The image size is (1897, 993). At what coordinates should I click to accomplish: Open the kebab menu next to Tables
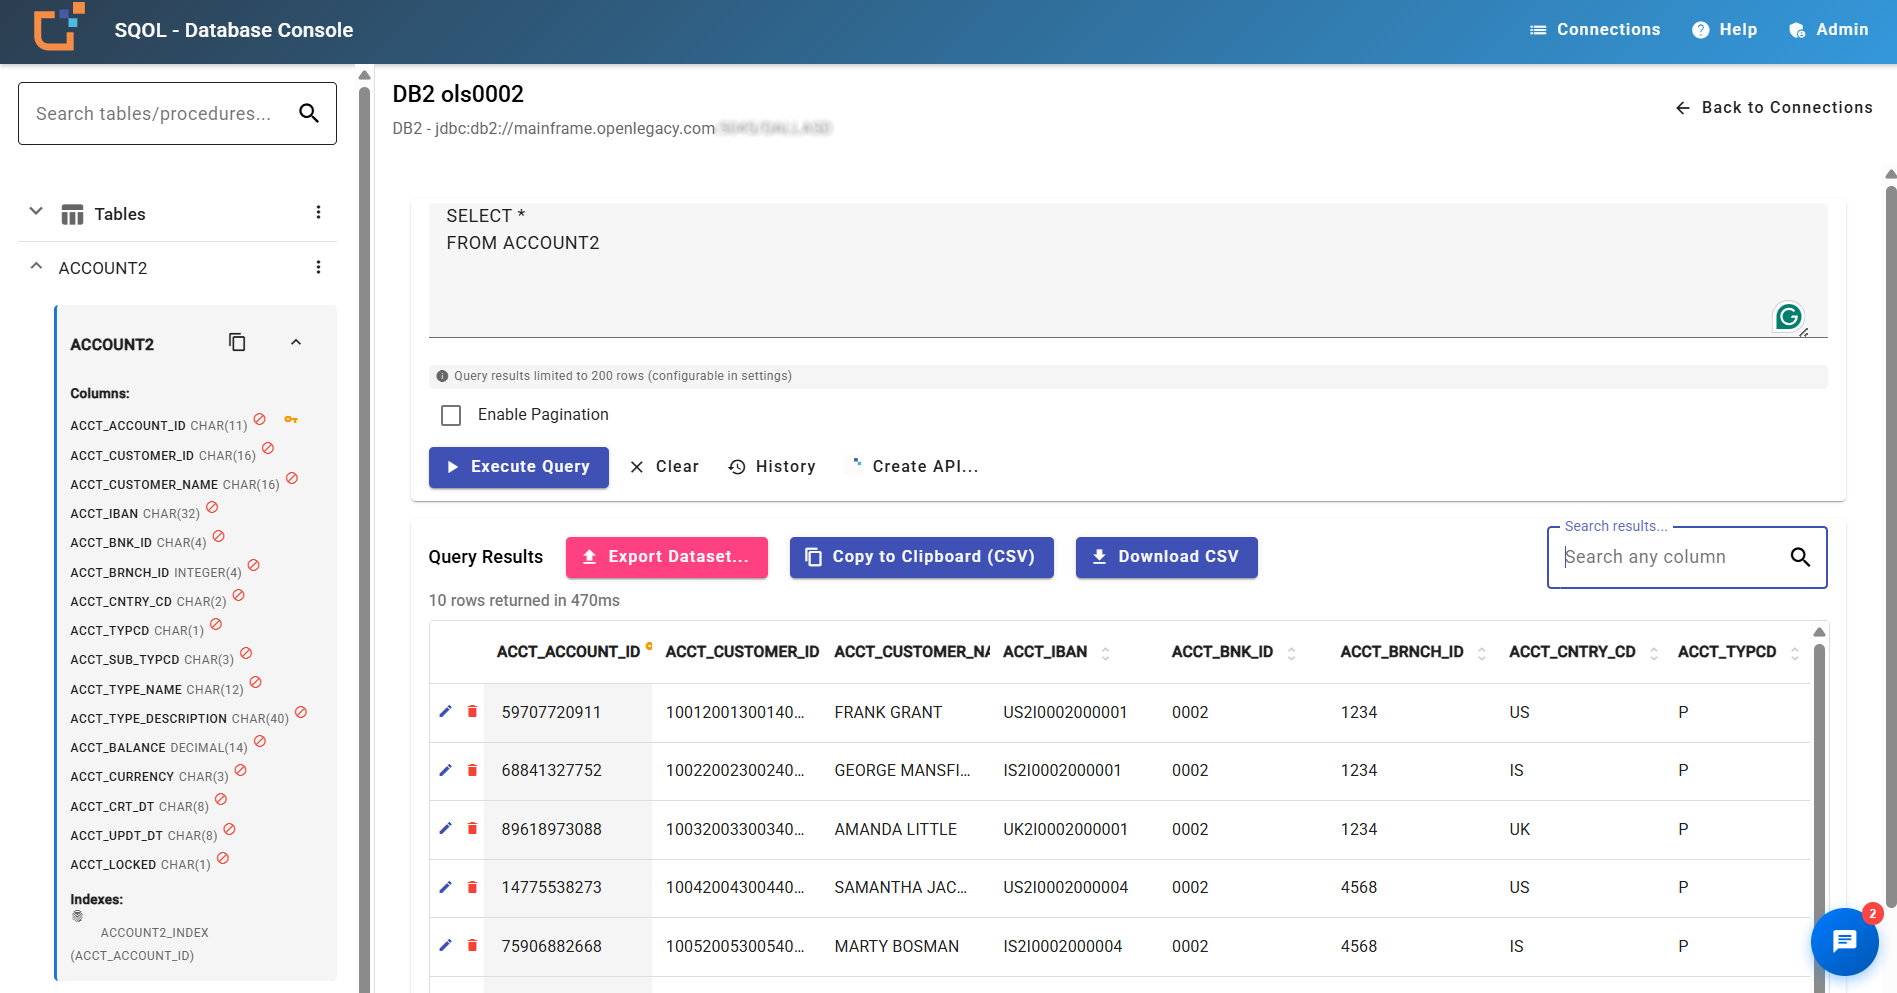pos(319,212)
